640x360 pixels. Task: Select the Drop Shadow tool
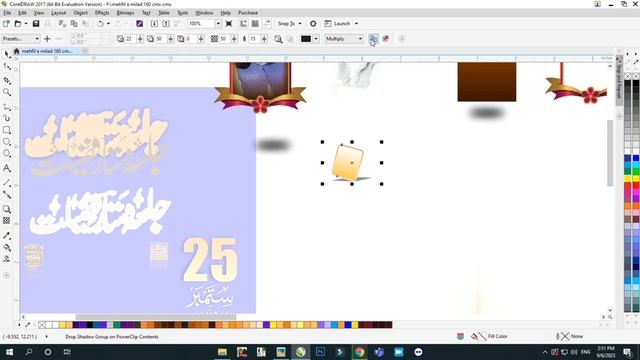pyautogui.click(x=7, y=209)
